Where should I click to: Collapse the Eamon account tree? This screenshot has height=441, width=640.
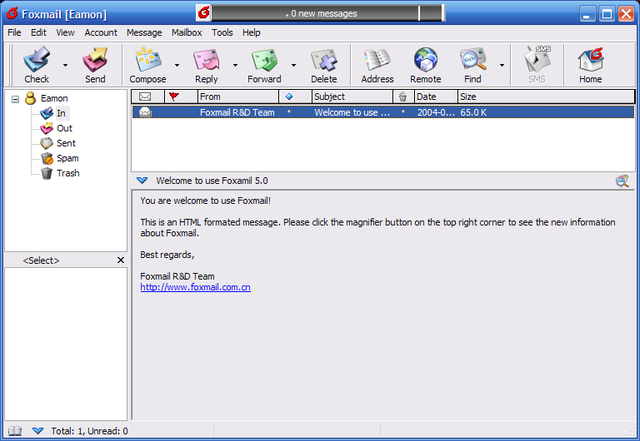click(15, 99)
